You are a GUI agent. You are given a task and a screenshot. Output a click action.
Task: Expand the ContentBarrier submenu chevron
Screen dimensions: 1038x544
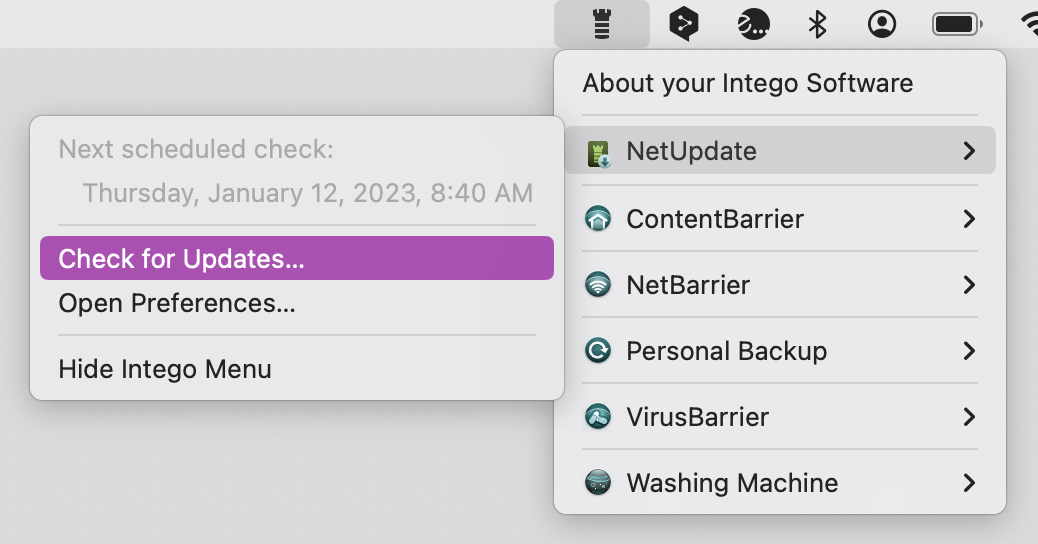(969, 218)
